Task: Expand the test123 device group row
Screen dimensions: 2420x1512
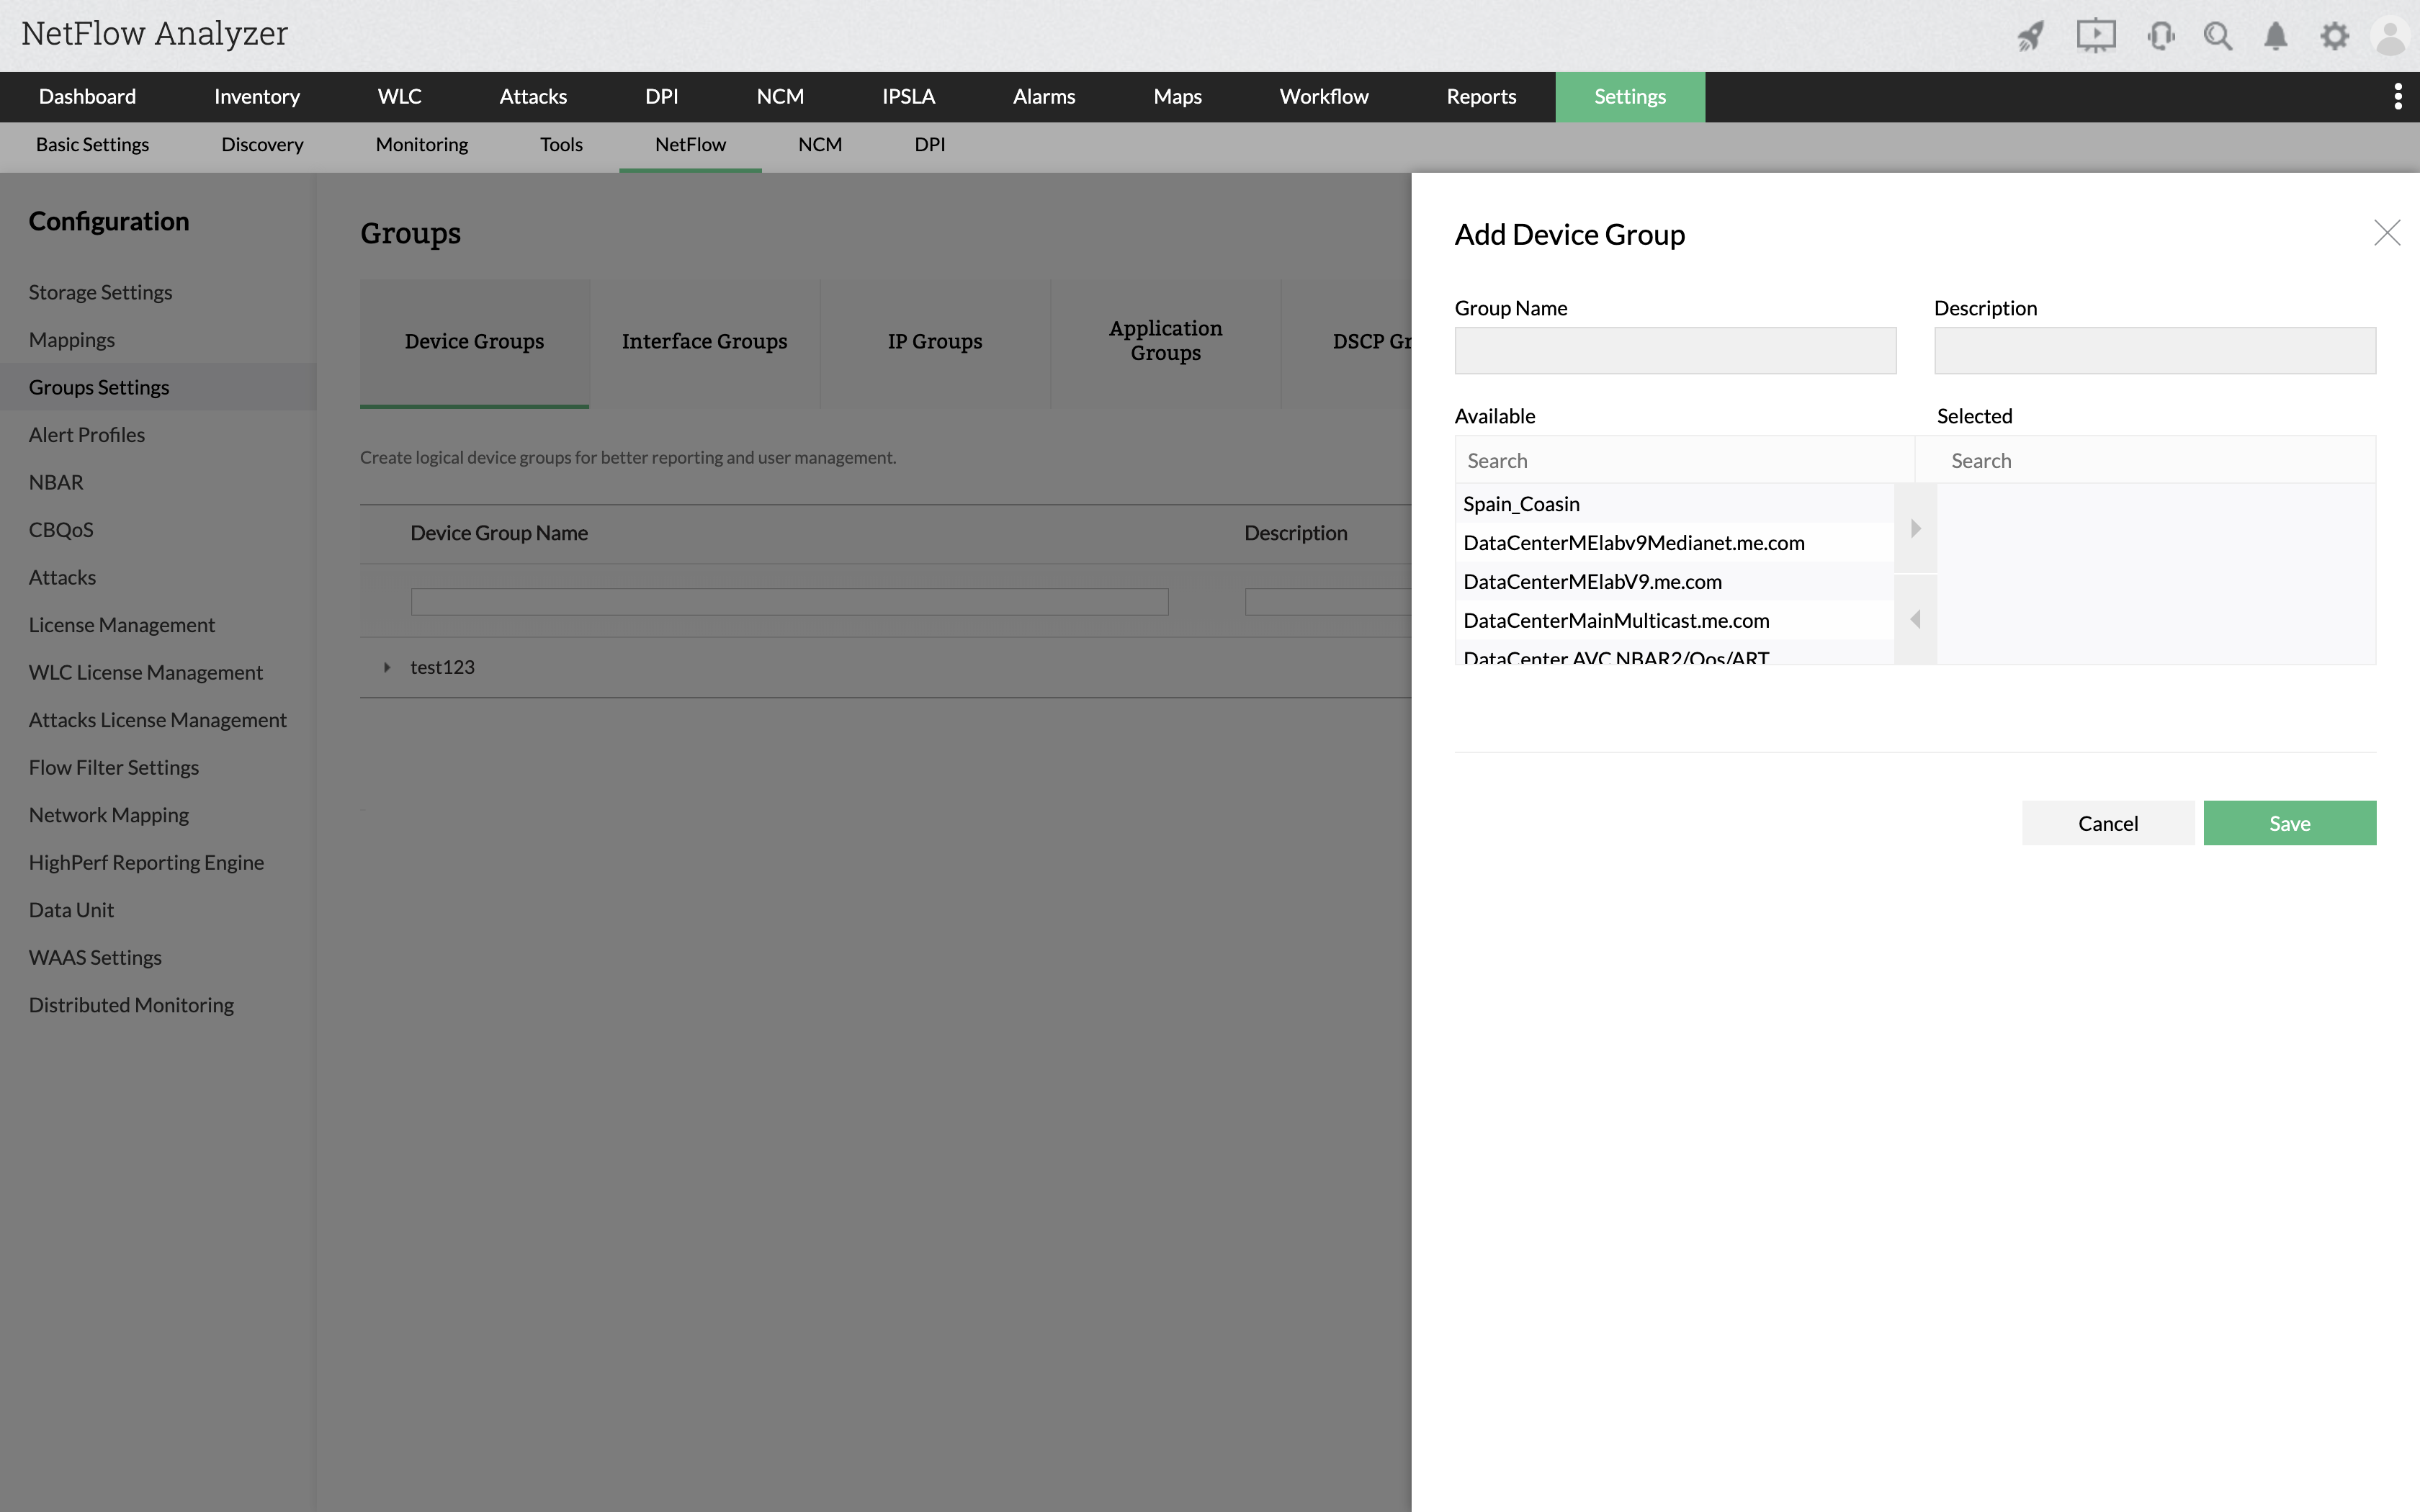Action: pyautogui.click(x=387, y=667)
